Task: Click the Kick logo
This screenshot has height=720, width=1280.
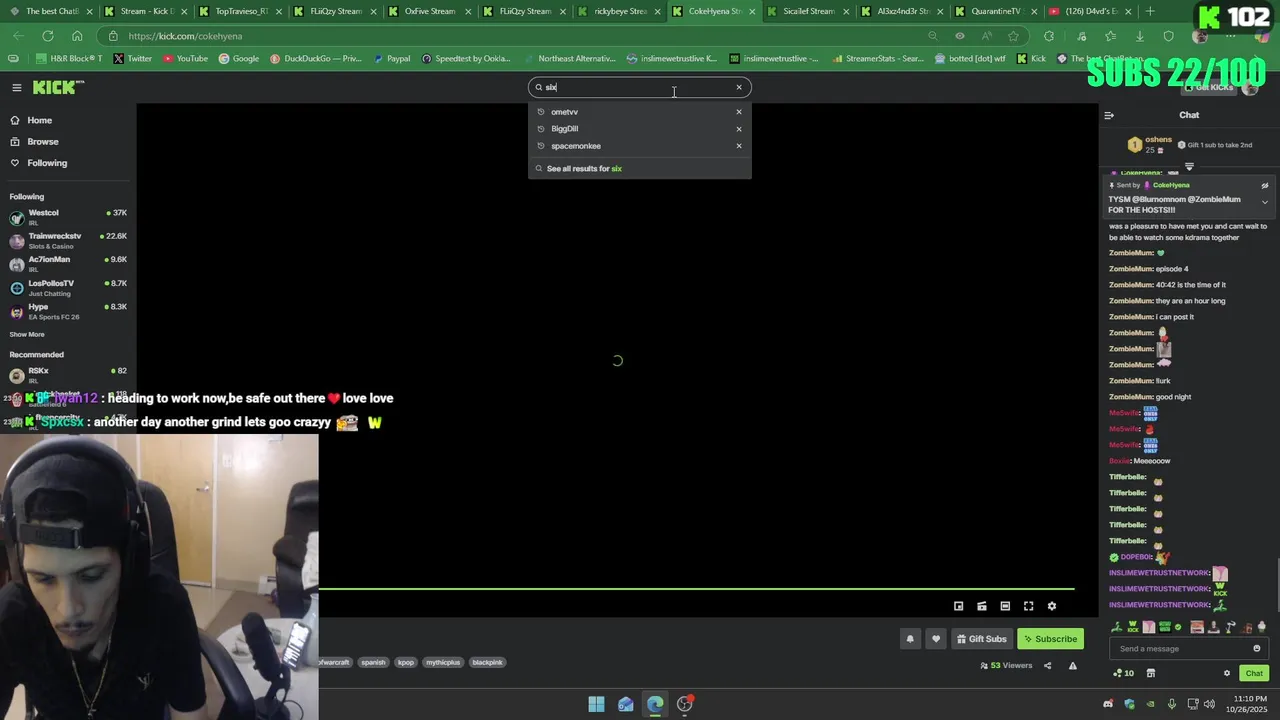Action: [57, 88]
